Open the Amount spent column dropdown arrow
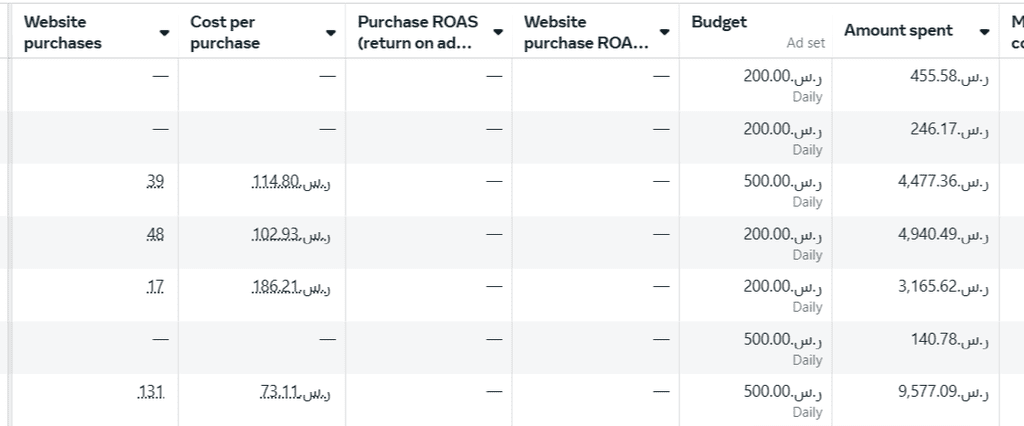The width and height of the screenshot is (1024, 426). [985, 32]
